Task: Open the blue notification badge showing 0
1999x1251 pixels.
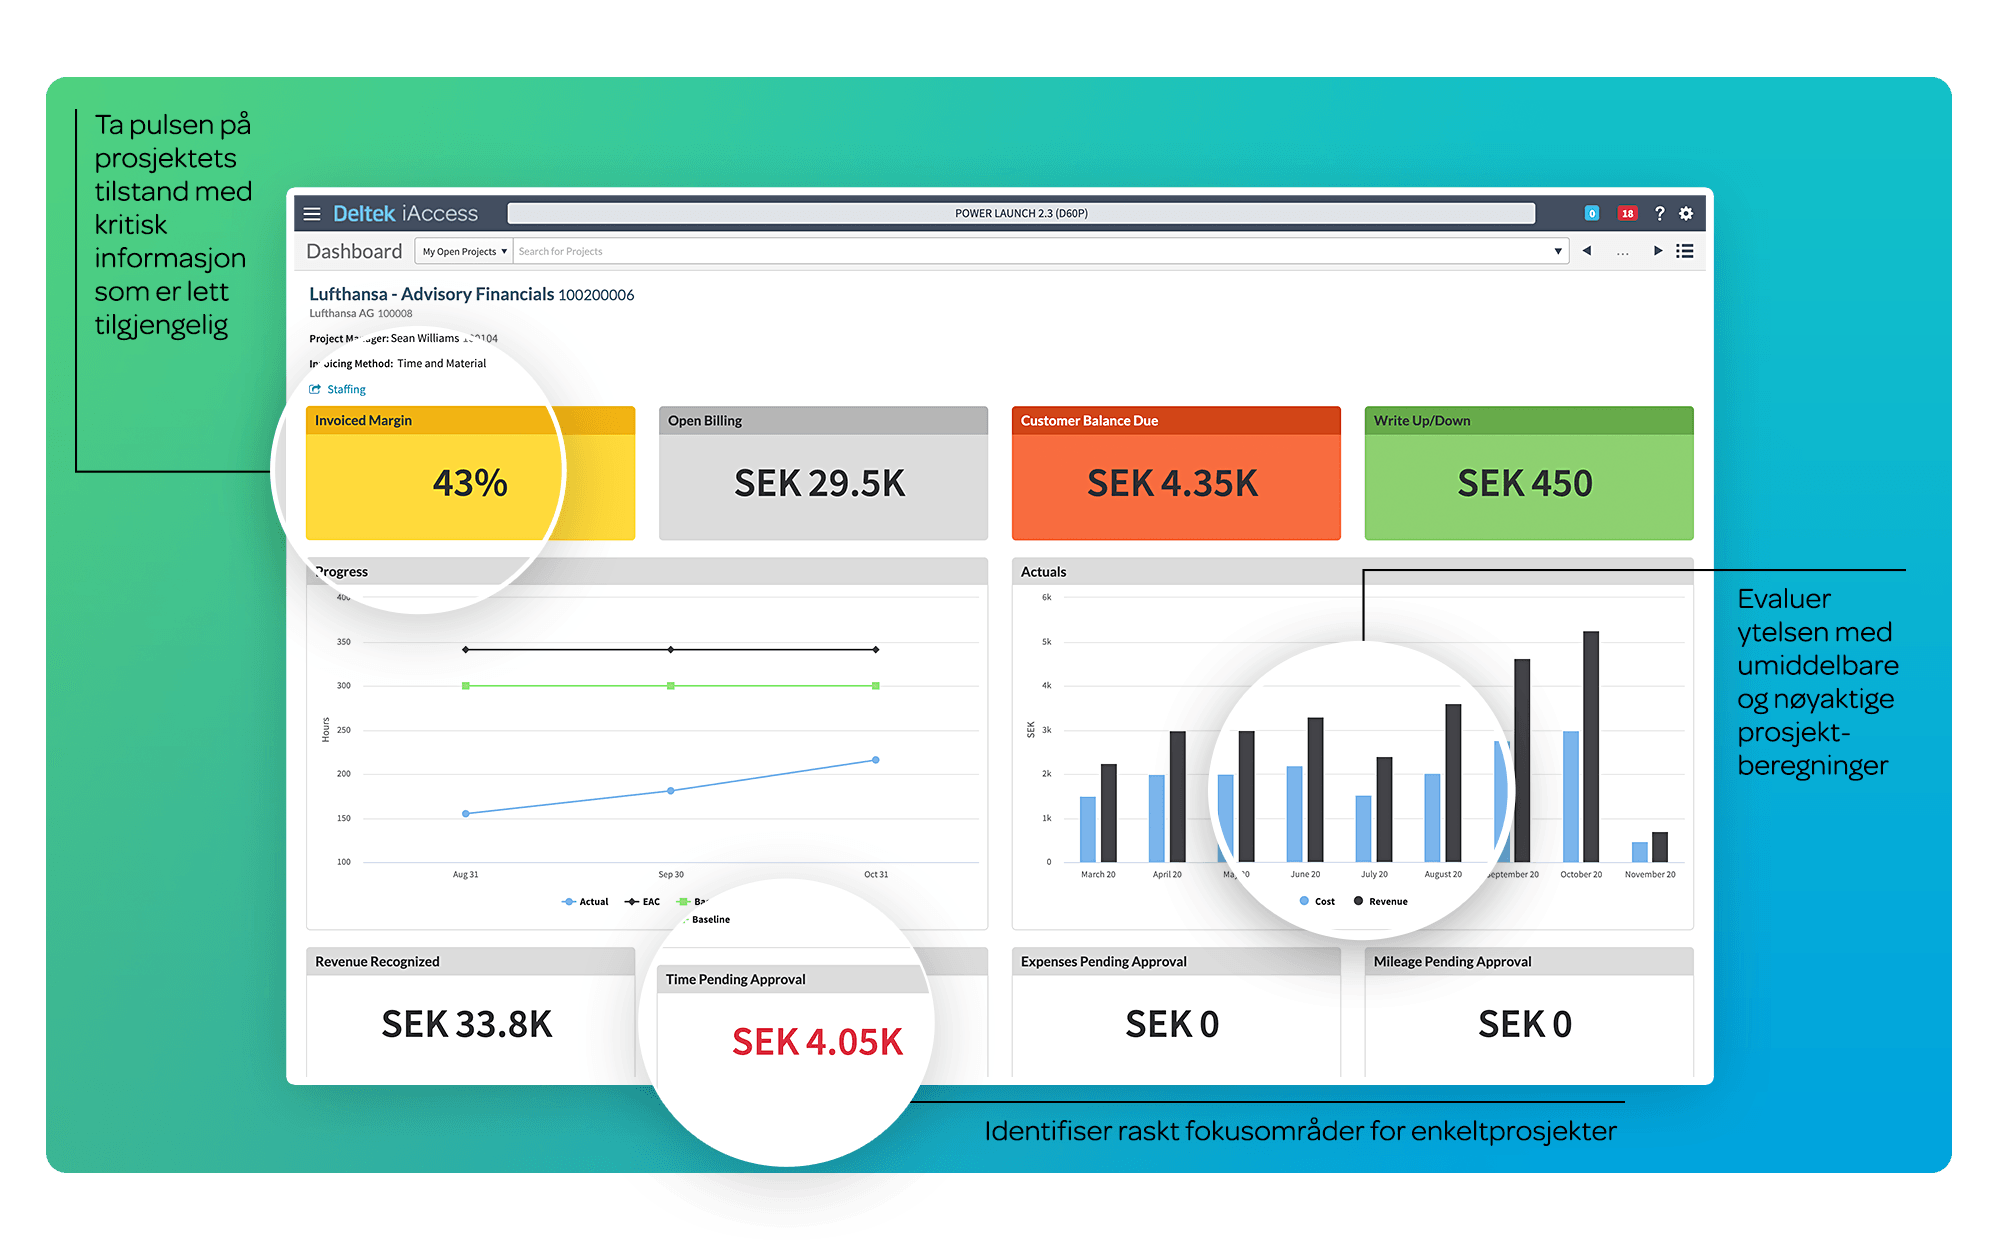Action: tap(1592, 213)
